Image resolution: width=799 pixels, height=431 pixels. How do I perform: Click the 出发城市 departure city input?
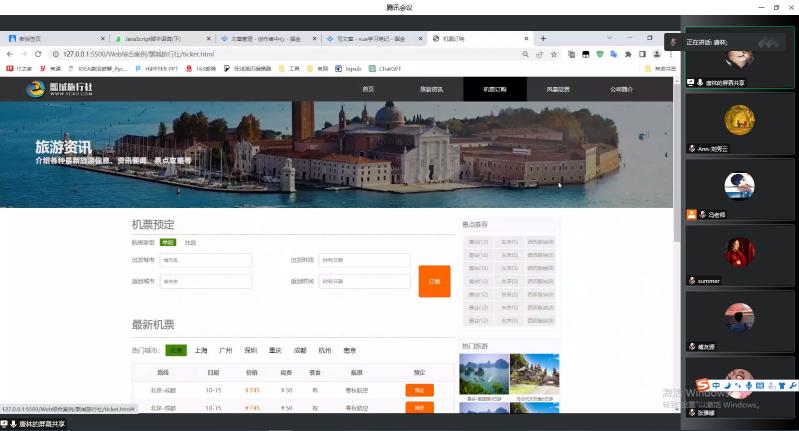pos(205,261)
